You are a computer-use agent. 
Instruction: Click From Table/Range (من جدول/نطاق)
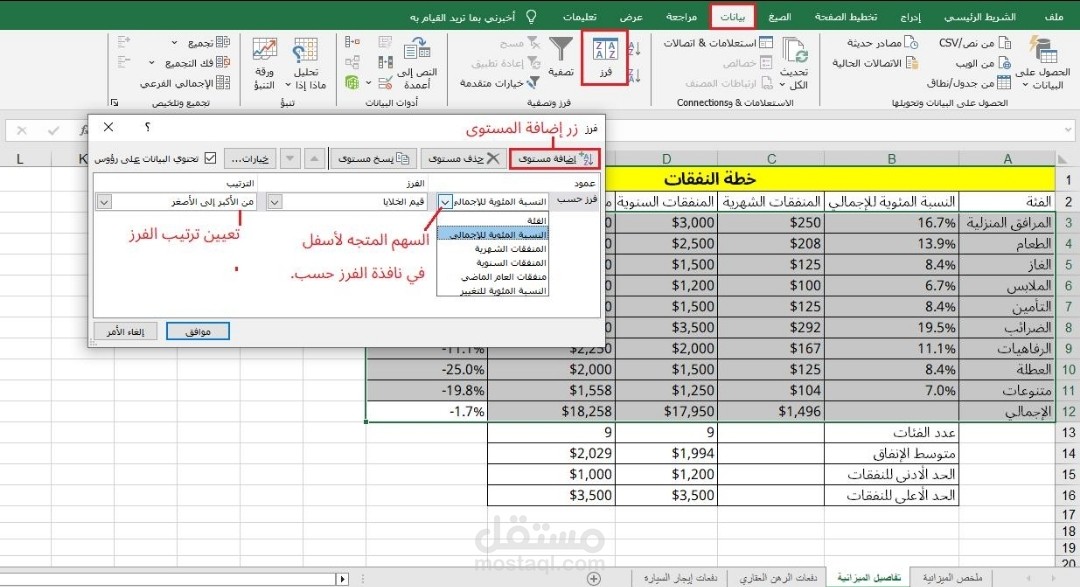[x=968, y=83]
